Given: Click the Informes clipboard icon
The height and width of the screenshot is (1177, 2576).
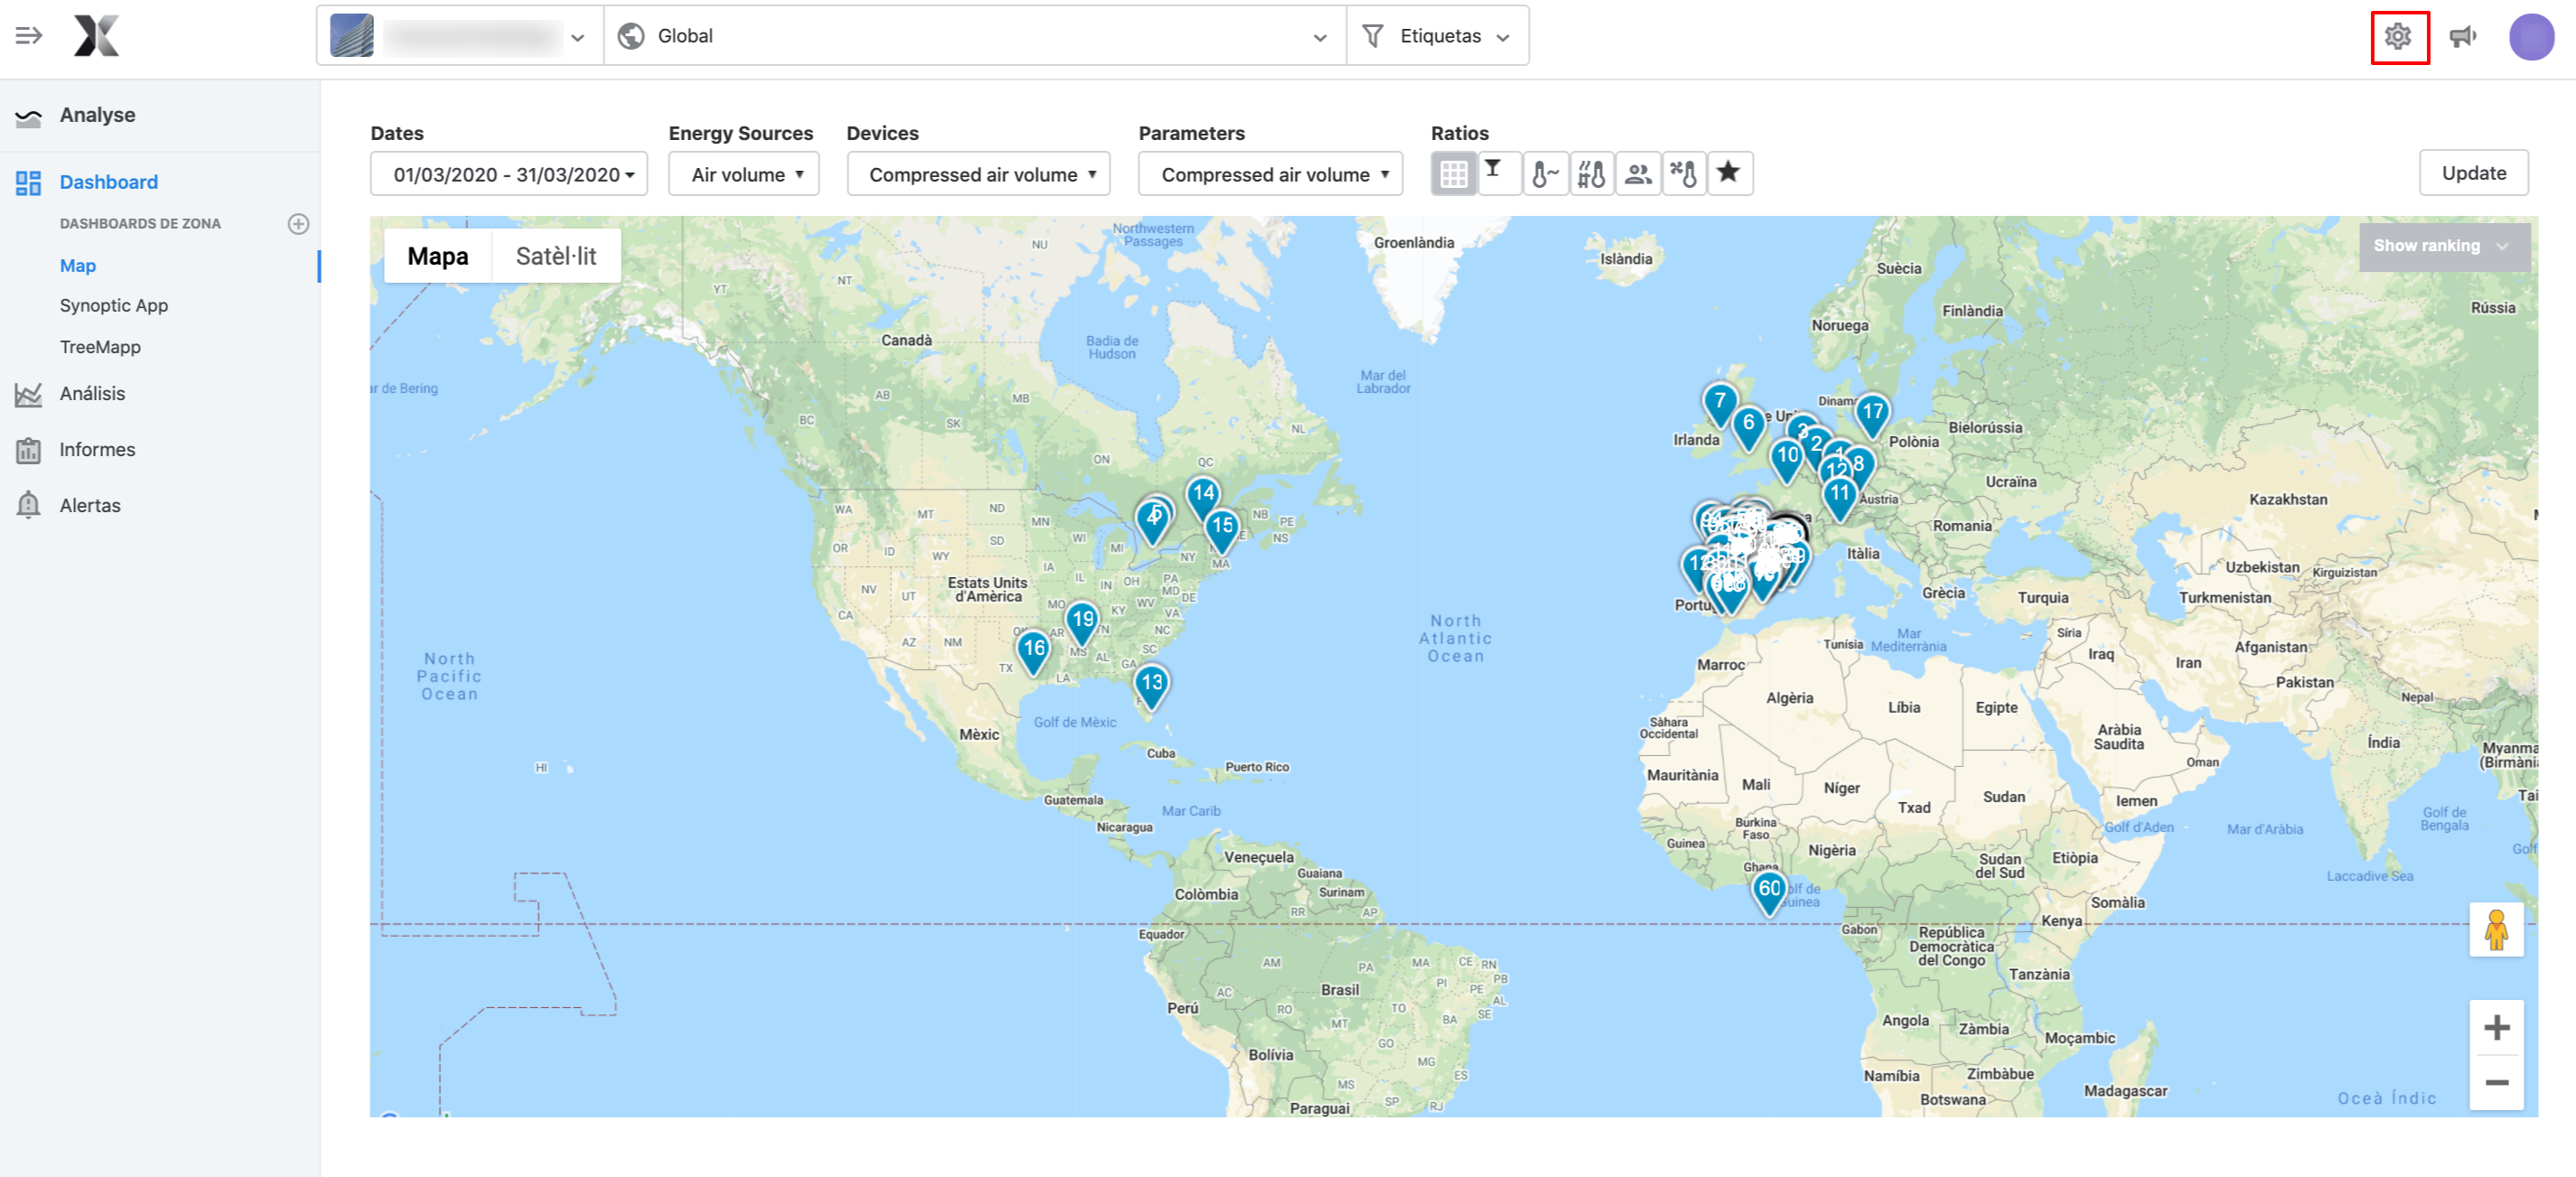Looking at the screenshot, I should point(28,450).
